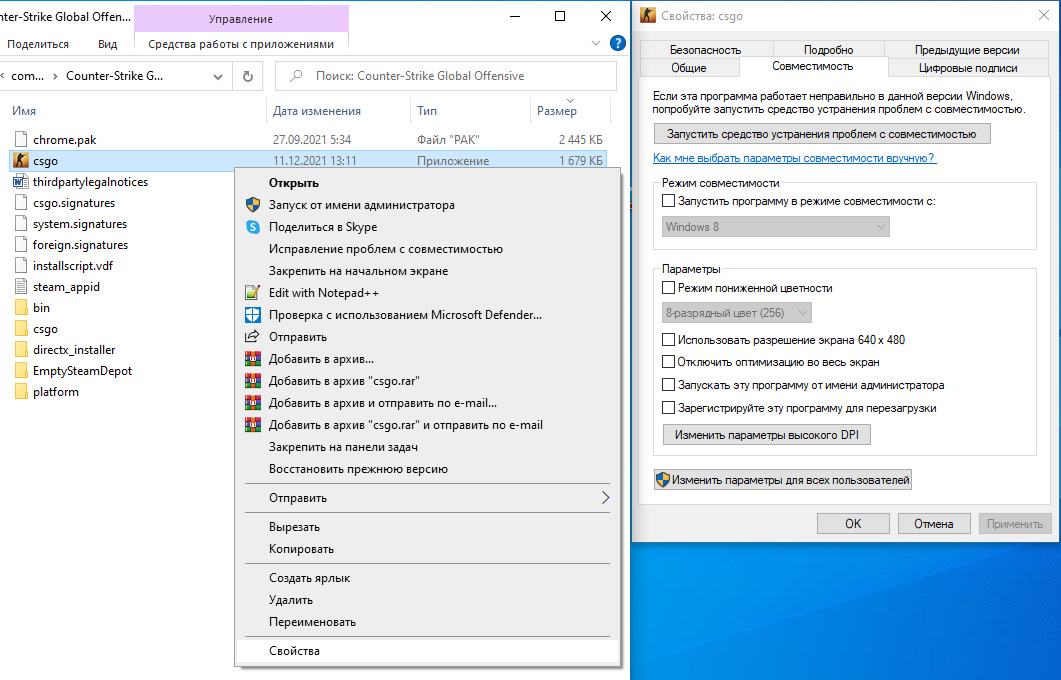Click the Microsoft Defender shield icon
The image size is (1061, 680).
point(252,315)
